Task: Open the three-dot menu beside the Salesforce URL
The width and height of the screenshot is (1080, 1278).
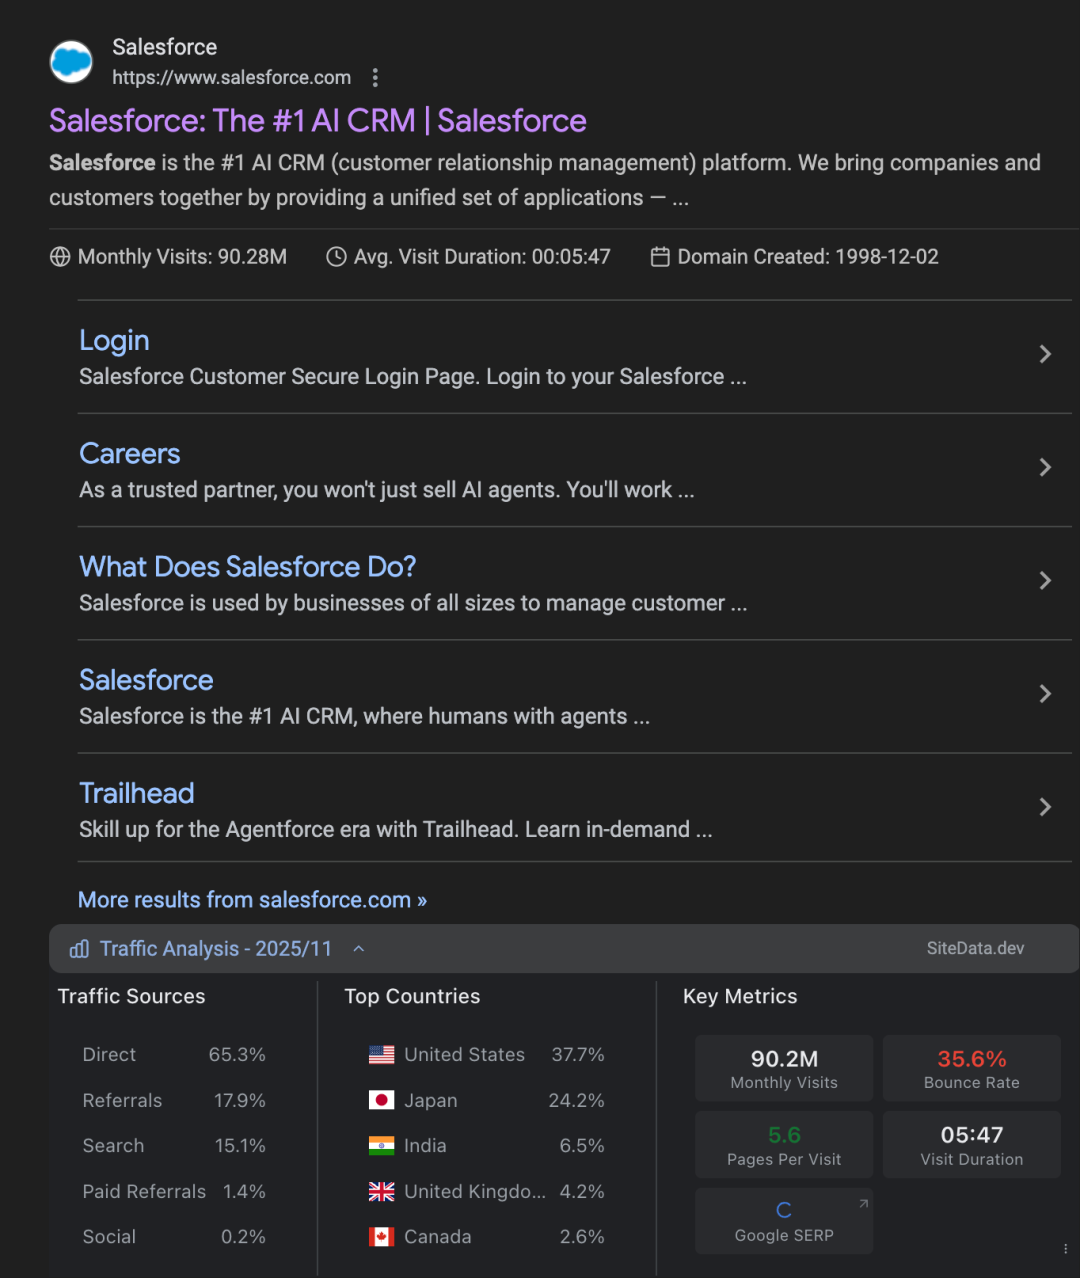Action: 375,77
